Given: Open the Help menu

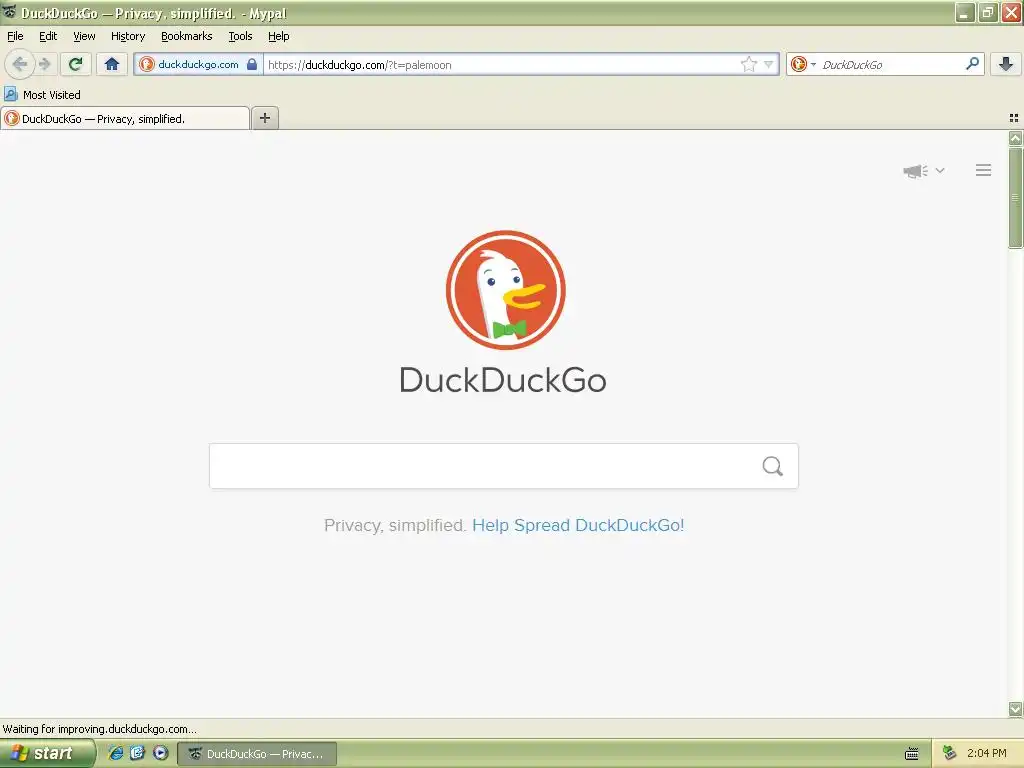Looking at the screenshot, I should (x=279, y=36).
